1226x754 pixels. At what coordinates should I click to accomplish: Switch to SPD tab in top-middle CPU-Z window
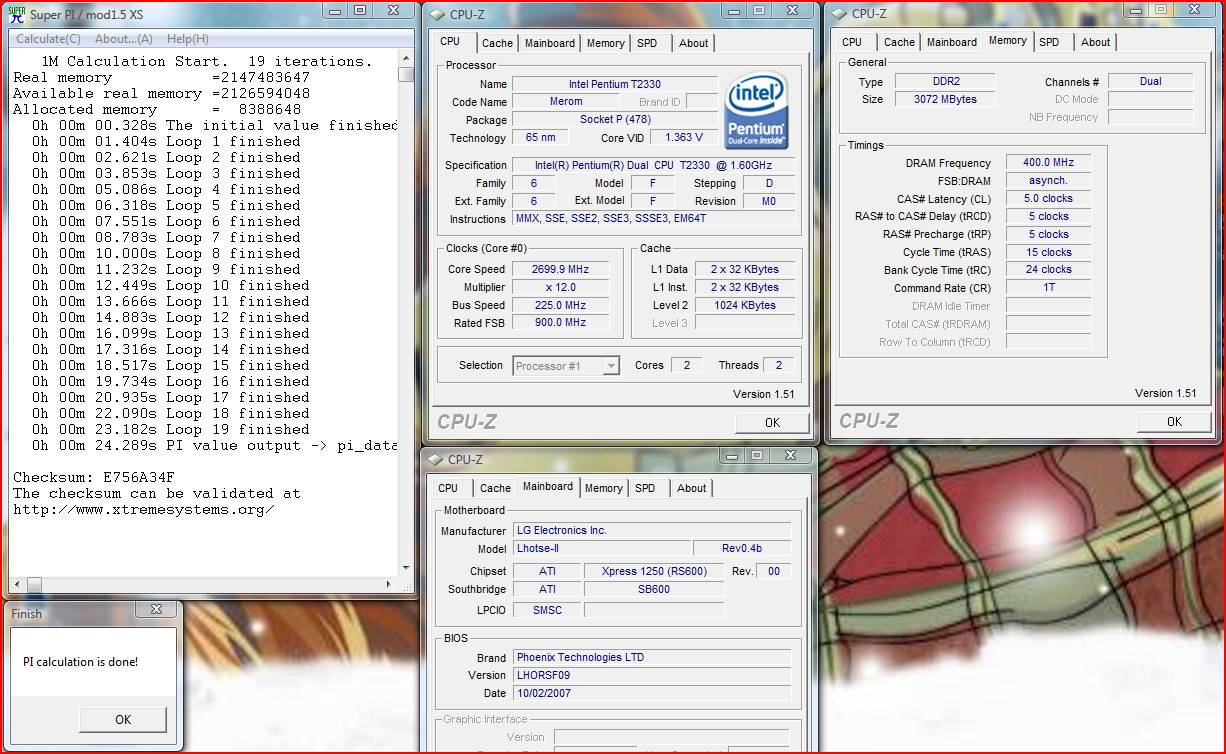point(647,43)
